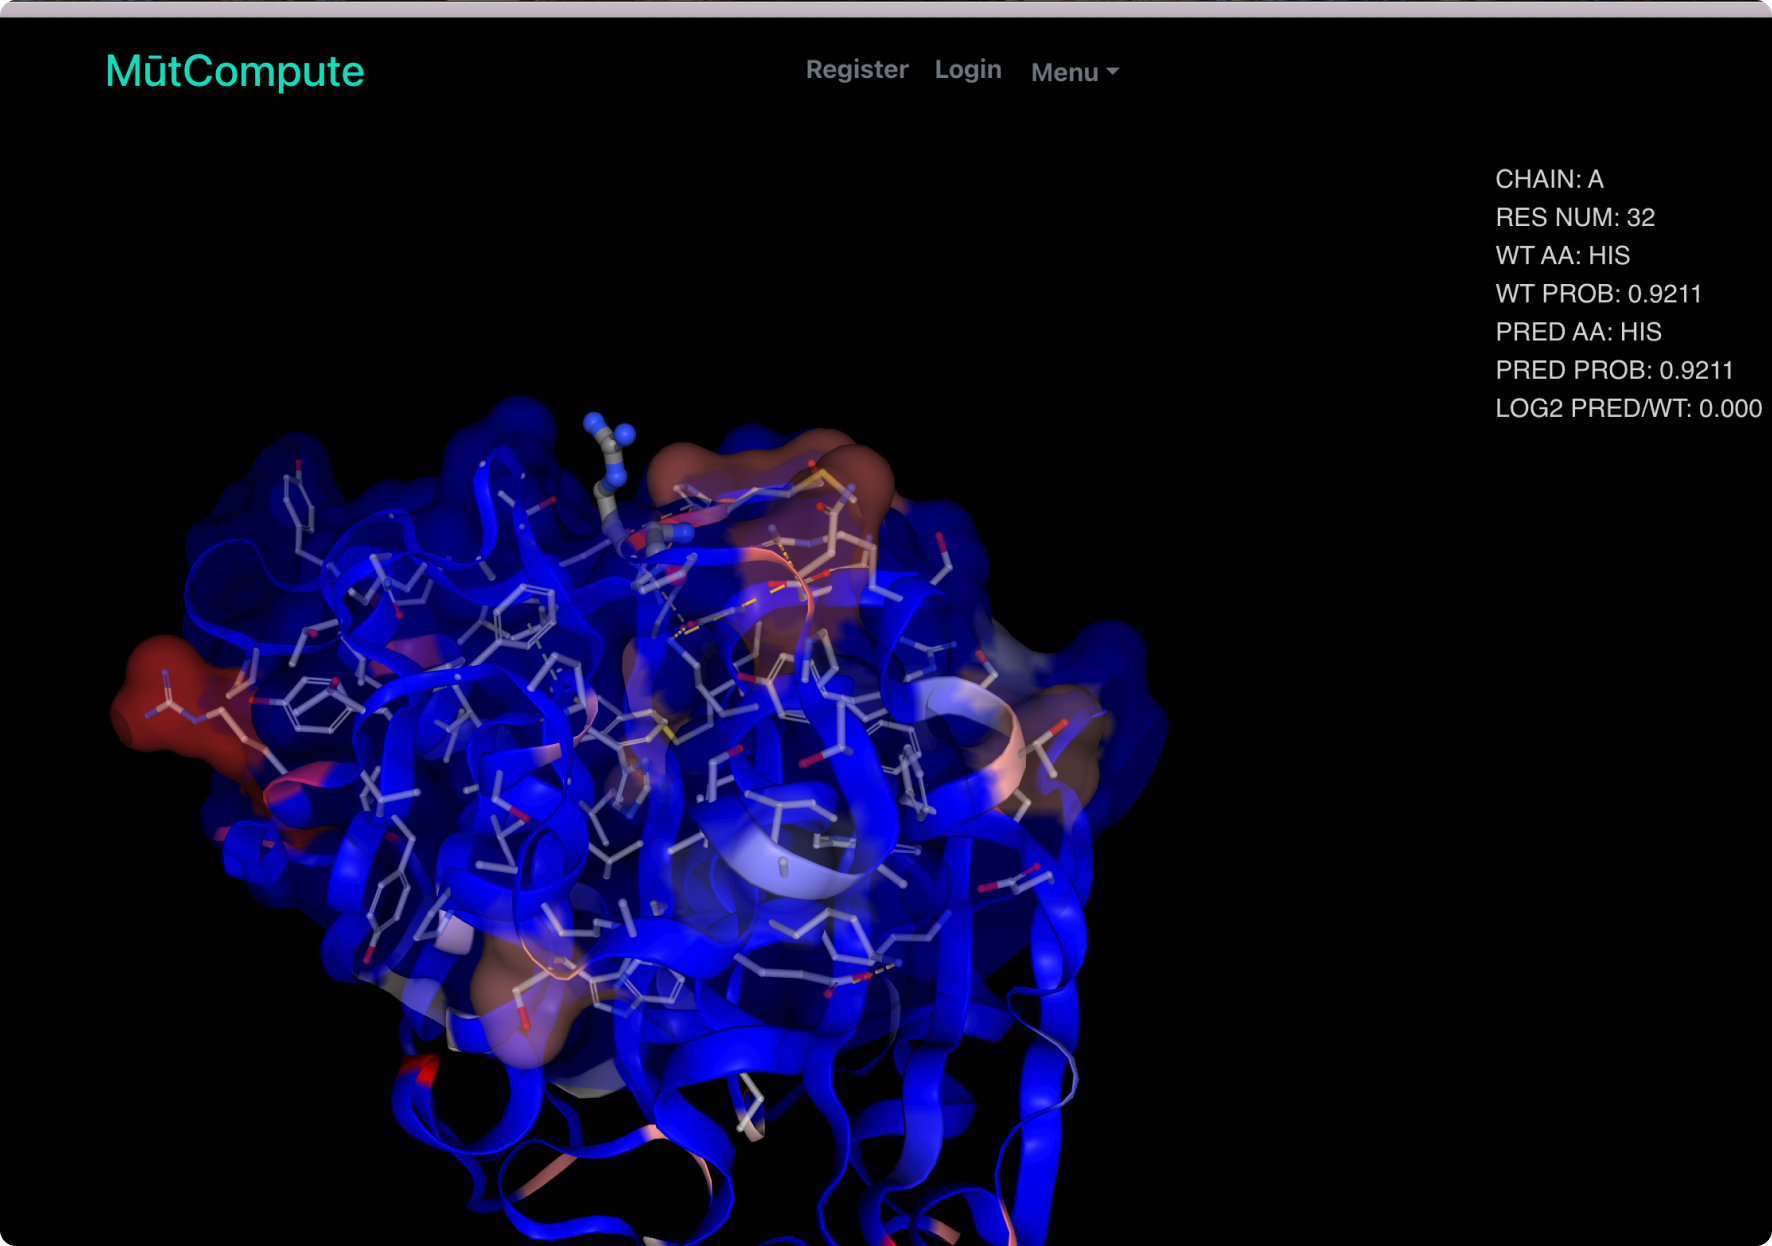Collapse the Menu dropdown arrow
The height and width of the screenshot is (1246, 1772).
point(1113,73)
